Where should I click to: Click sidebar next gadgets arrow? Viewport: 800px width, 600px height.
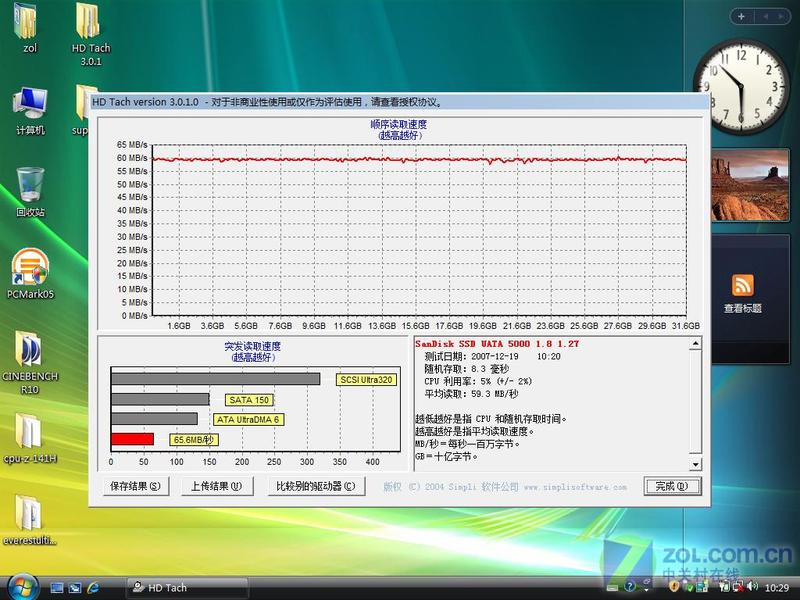[x=781, y=16]
